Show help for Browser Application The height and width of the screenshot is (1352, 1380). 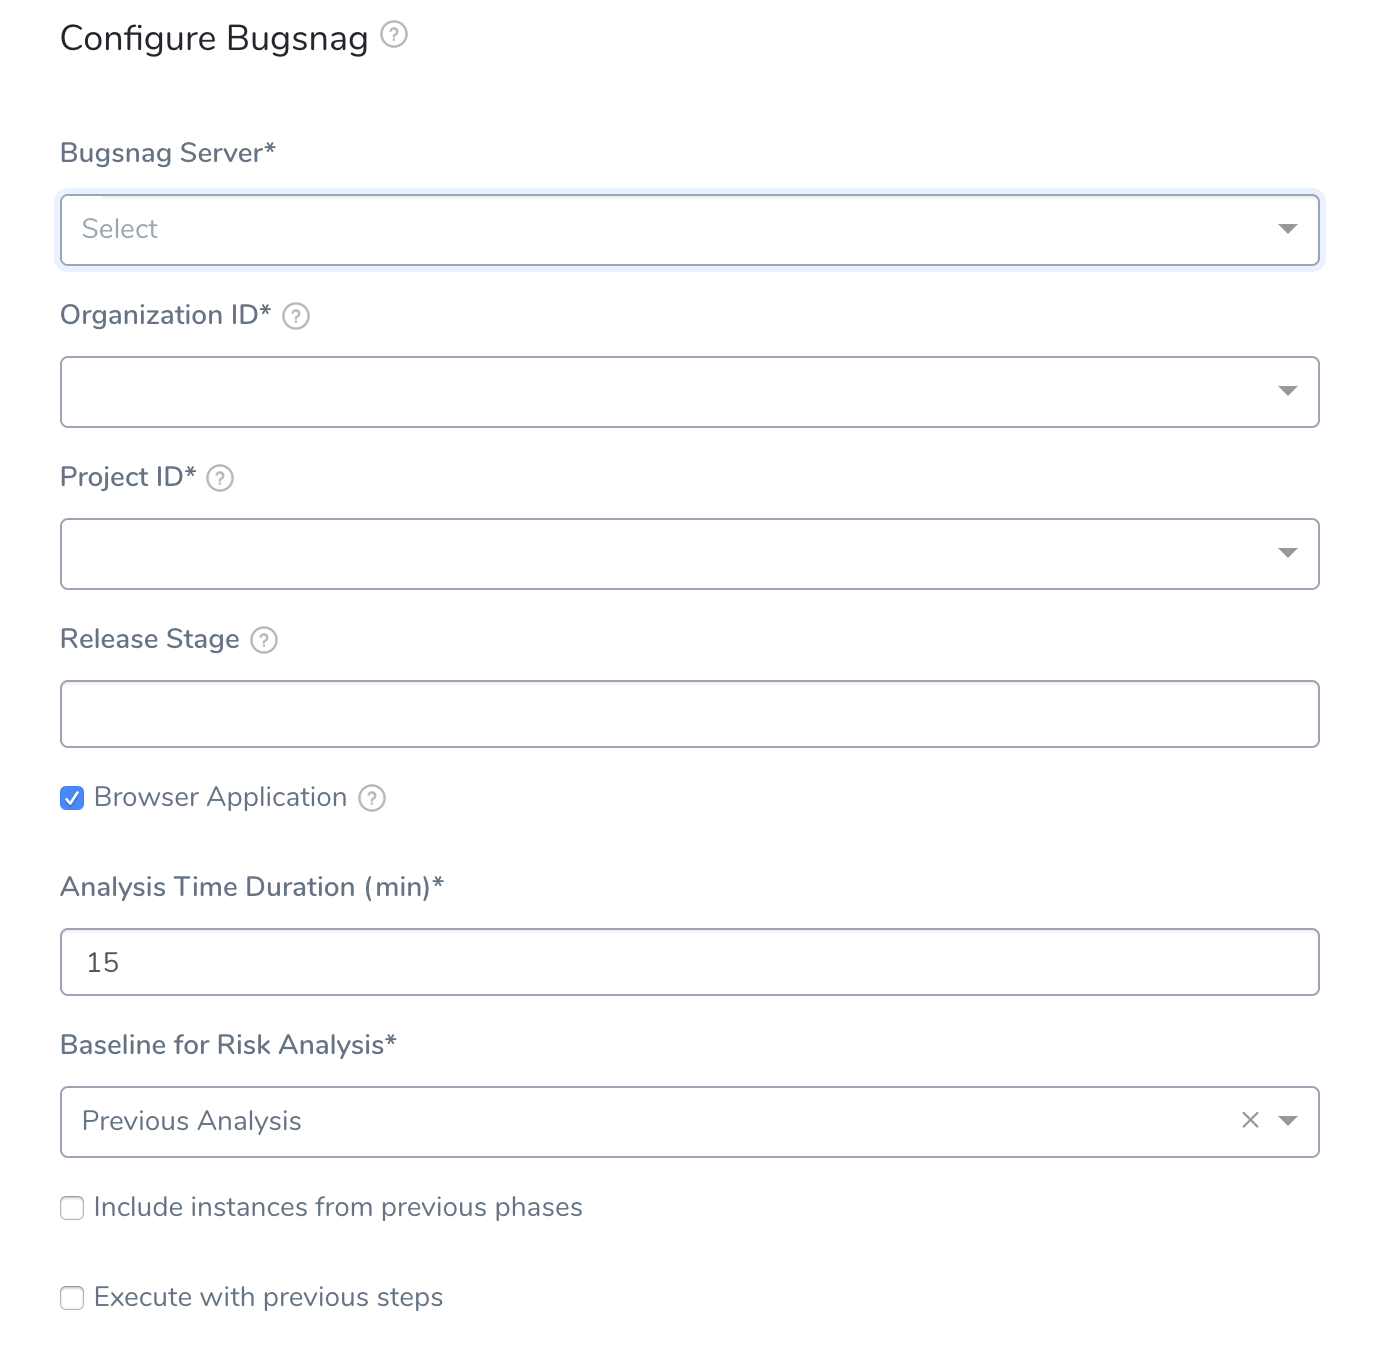[372, 798]
